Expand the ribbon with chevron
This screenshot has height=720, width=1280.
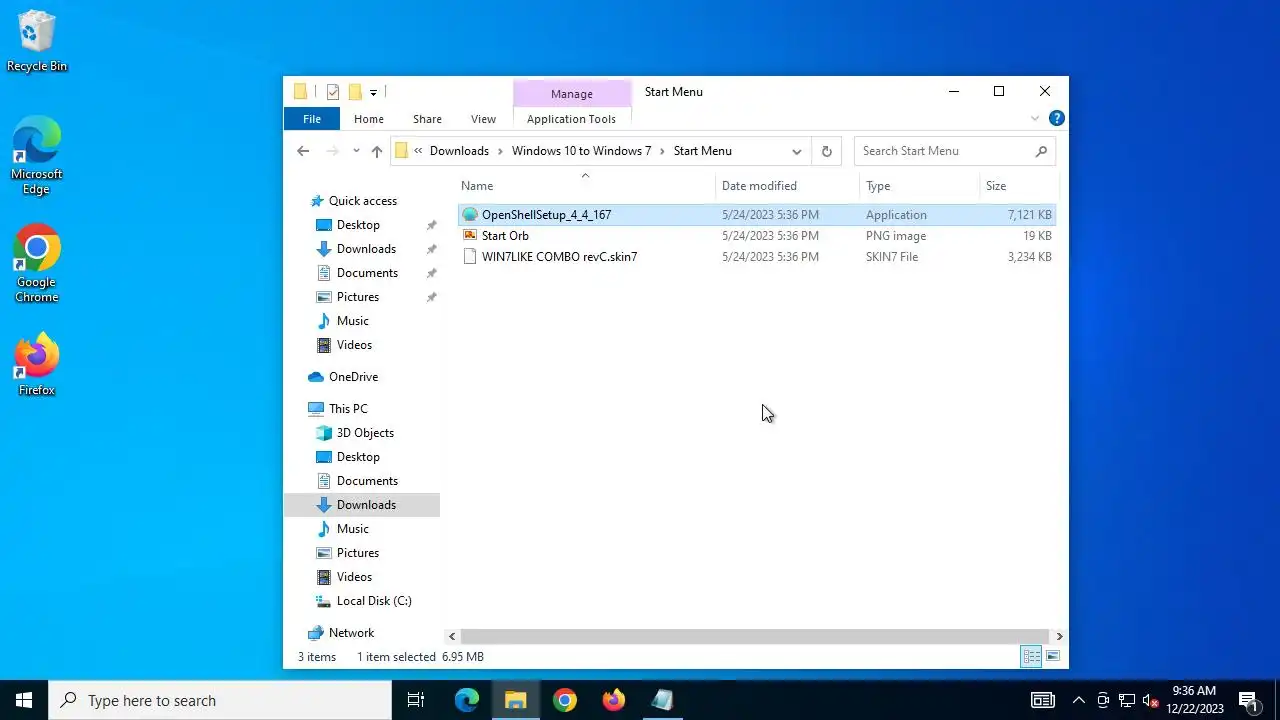(1035, 119)
